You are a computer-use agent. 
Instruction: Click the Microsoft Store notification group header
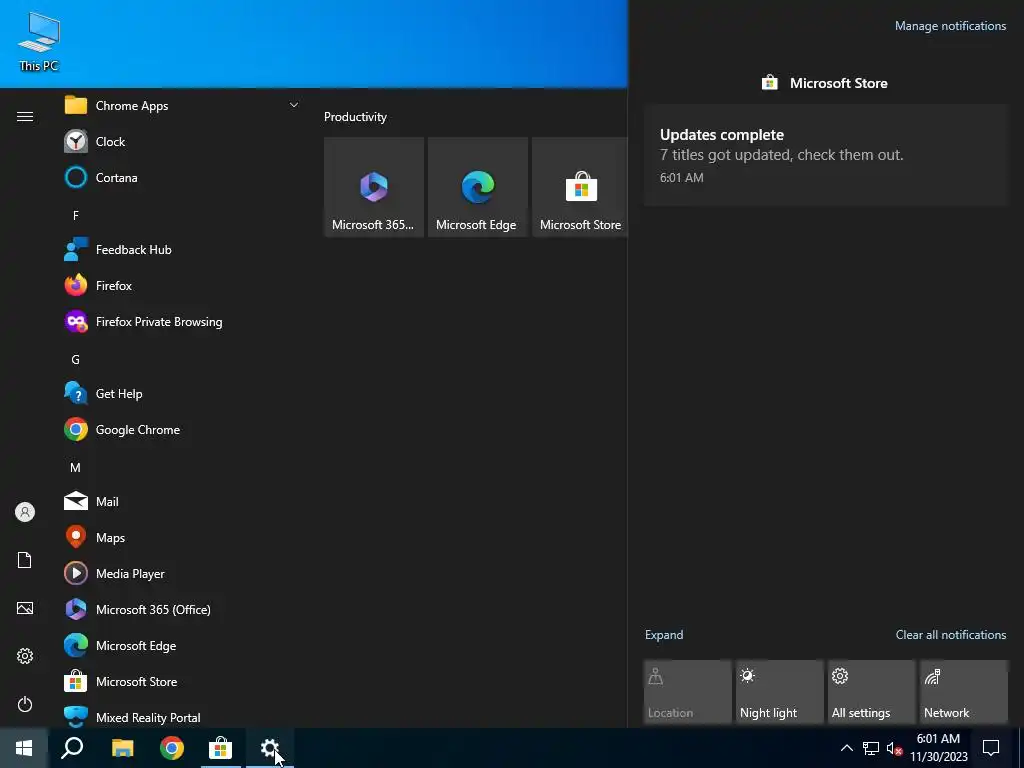(x=825, y=83)
